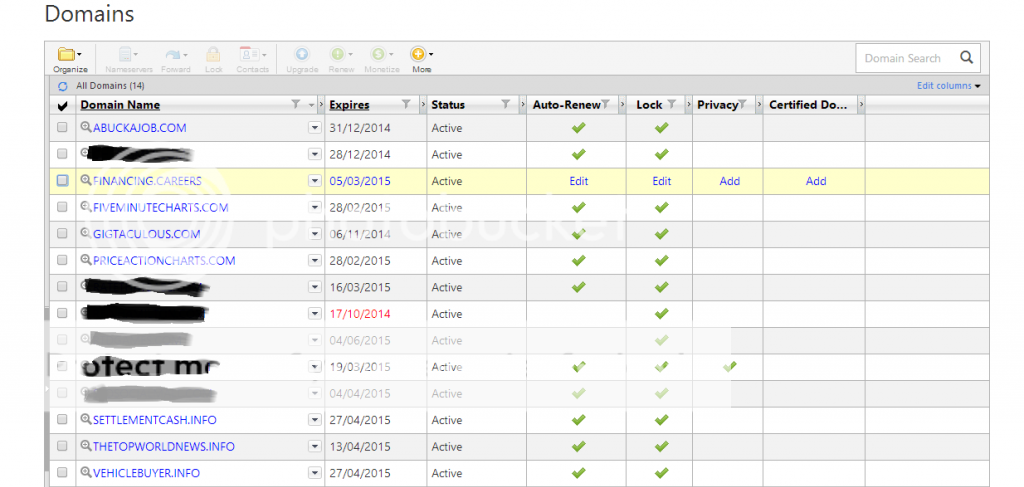This screenshot has width=1024, height=487.
Task: Open the dropdown arrow for FIVEMINUTECHARTS.COM
Action: point(315,208)
